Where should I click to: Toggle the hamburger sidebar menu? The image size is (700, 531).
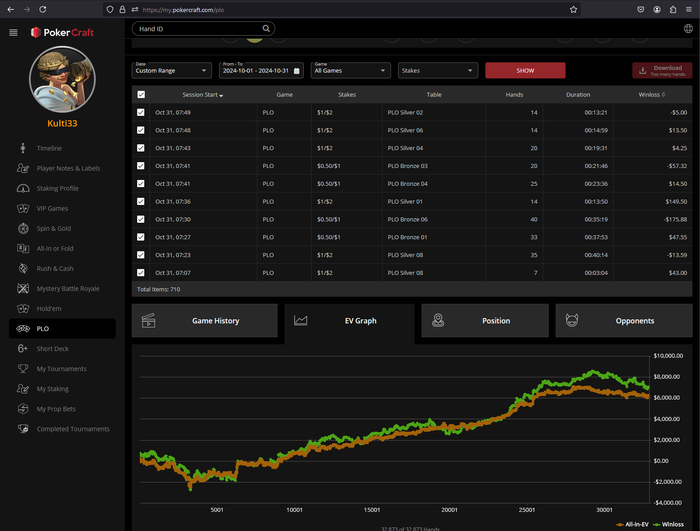pos(13,32)
